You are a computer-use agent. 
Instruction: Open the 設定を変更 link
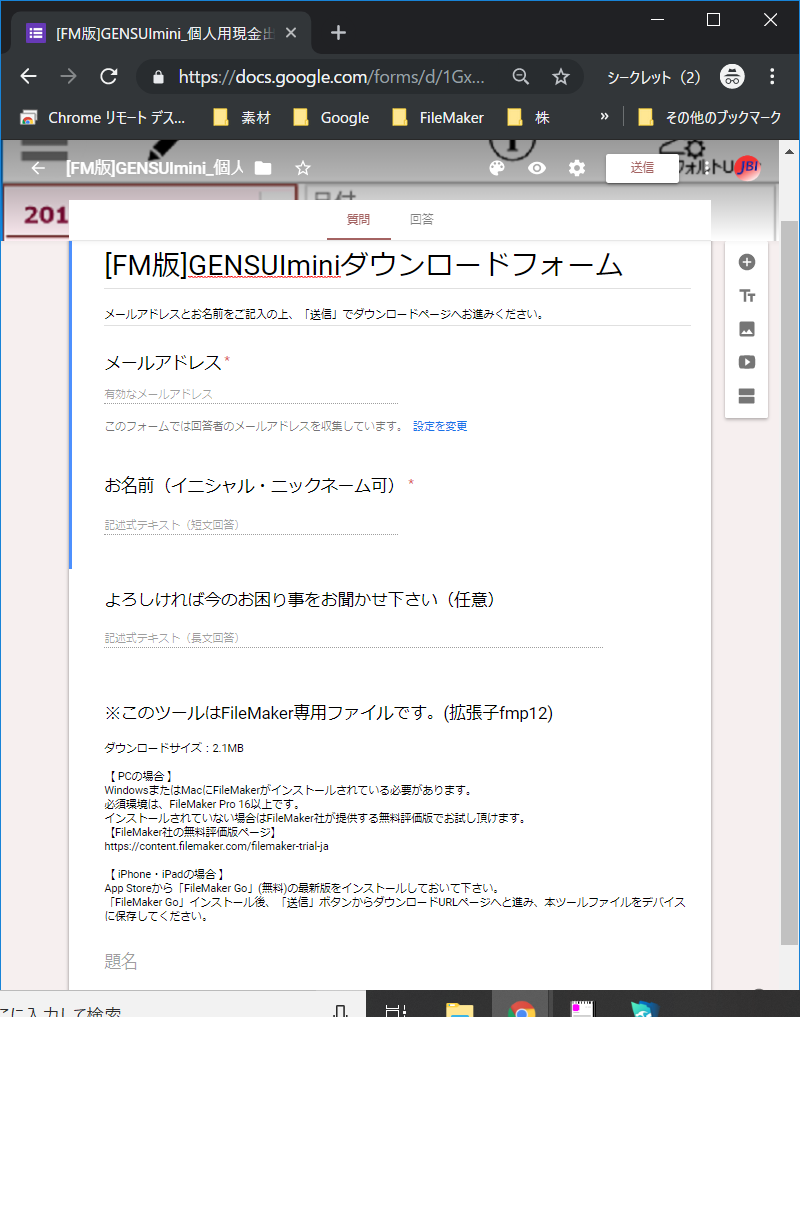click(x=441, y=426)
